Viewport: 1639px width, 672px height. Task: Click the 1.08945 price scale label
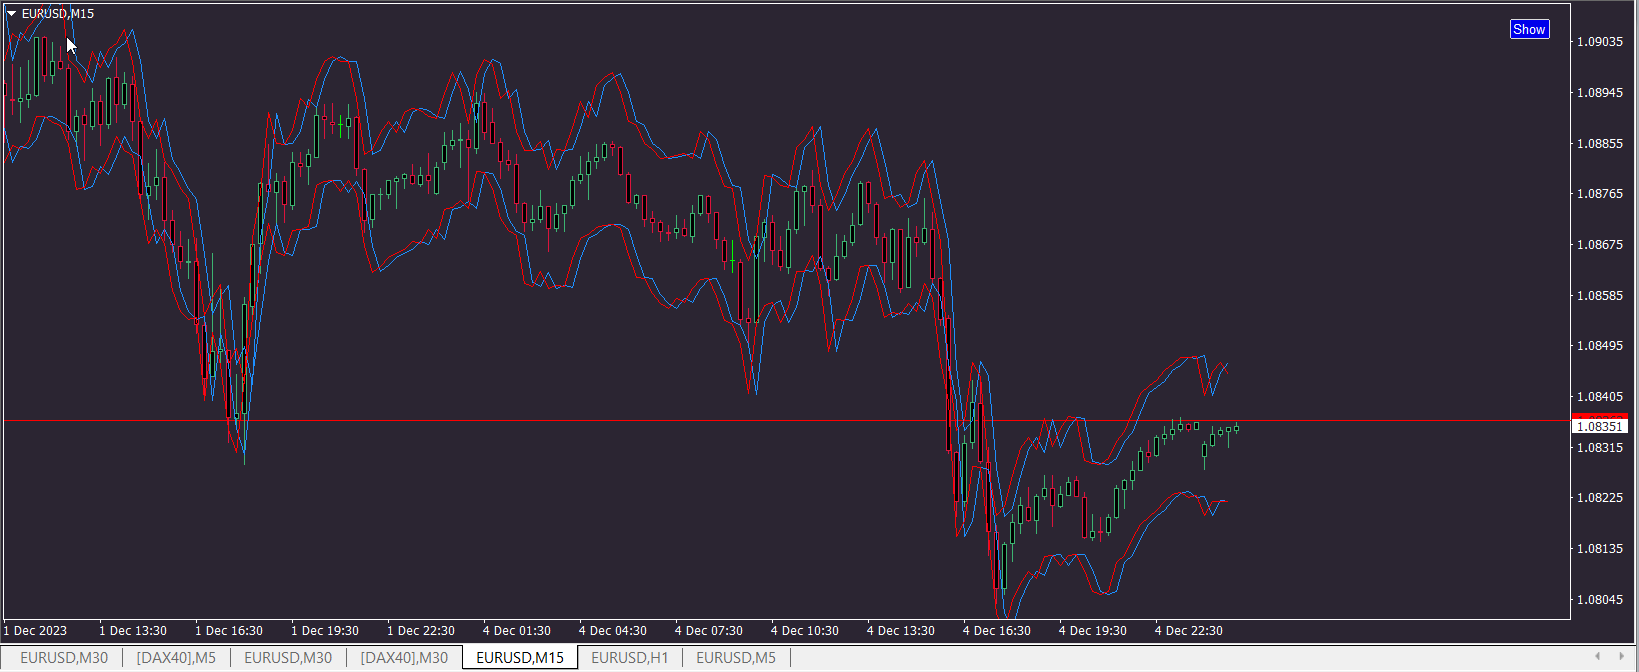pyautogui.click(x=1600, y=93)
